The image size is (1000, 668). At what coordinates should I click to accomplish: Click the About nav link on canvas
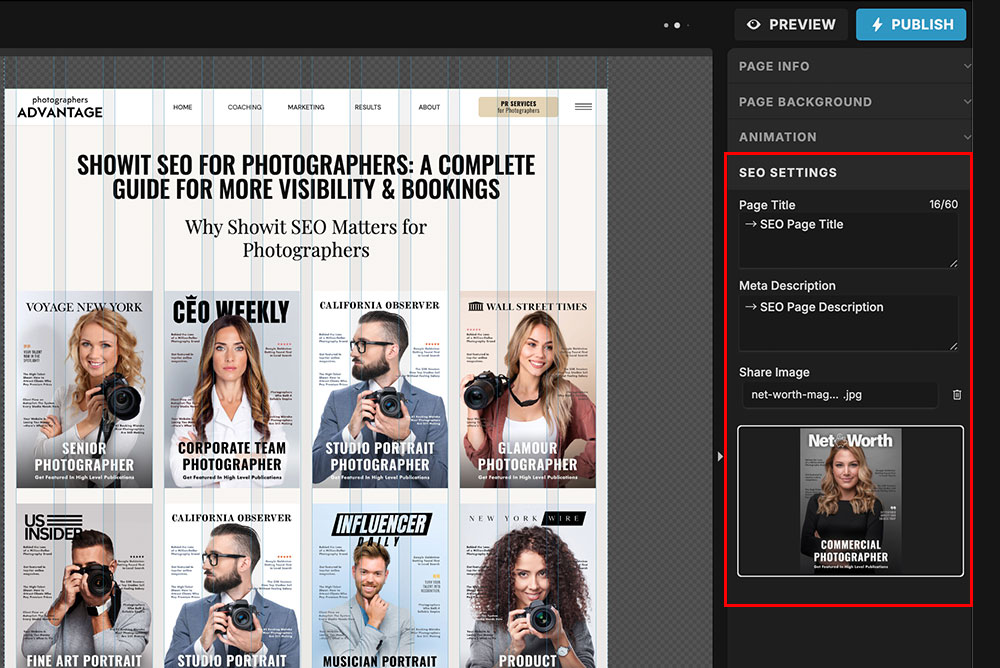(x=429, y=107)
